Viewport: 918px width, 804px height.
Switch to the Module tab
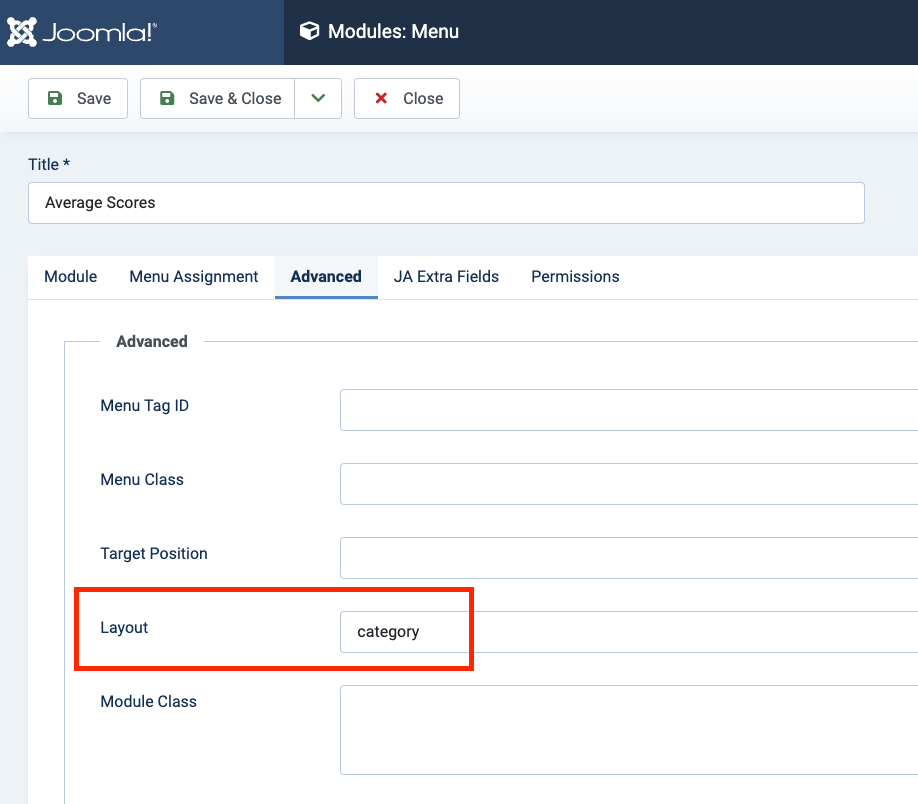tap(70, 277)
